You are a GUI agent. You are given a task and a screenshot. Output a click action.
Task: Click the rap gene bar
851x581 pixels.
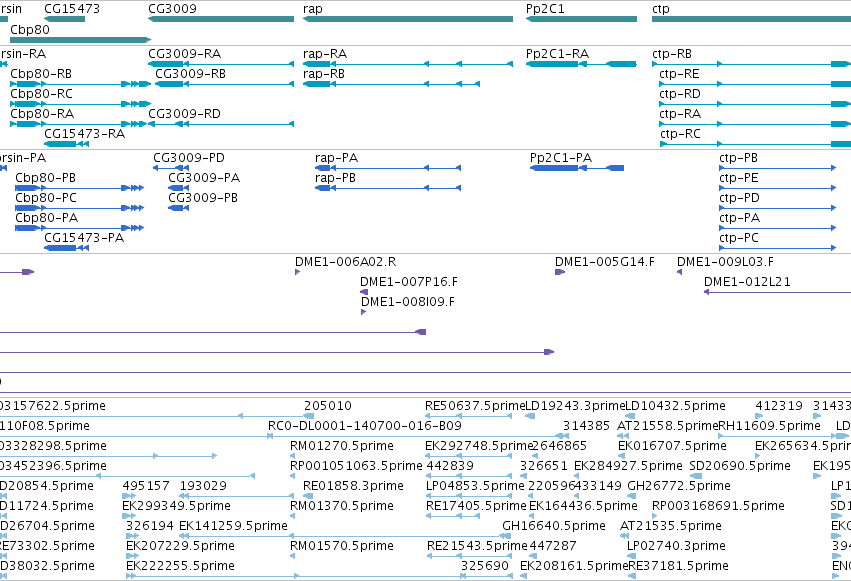(x=408, y=19)
